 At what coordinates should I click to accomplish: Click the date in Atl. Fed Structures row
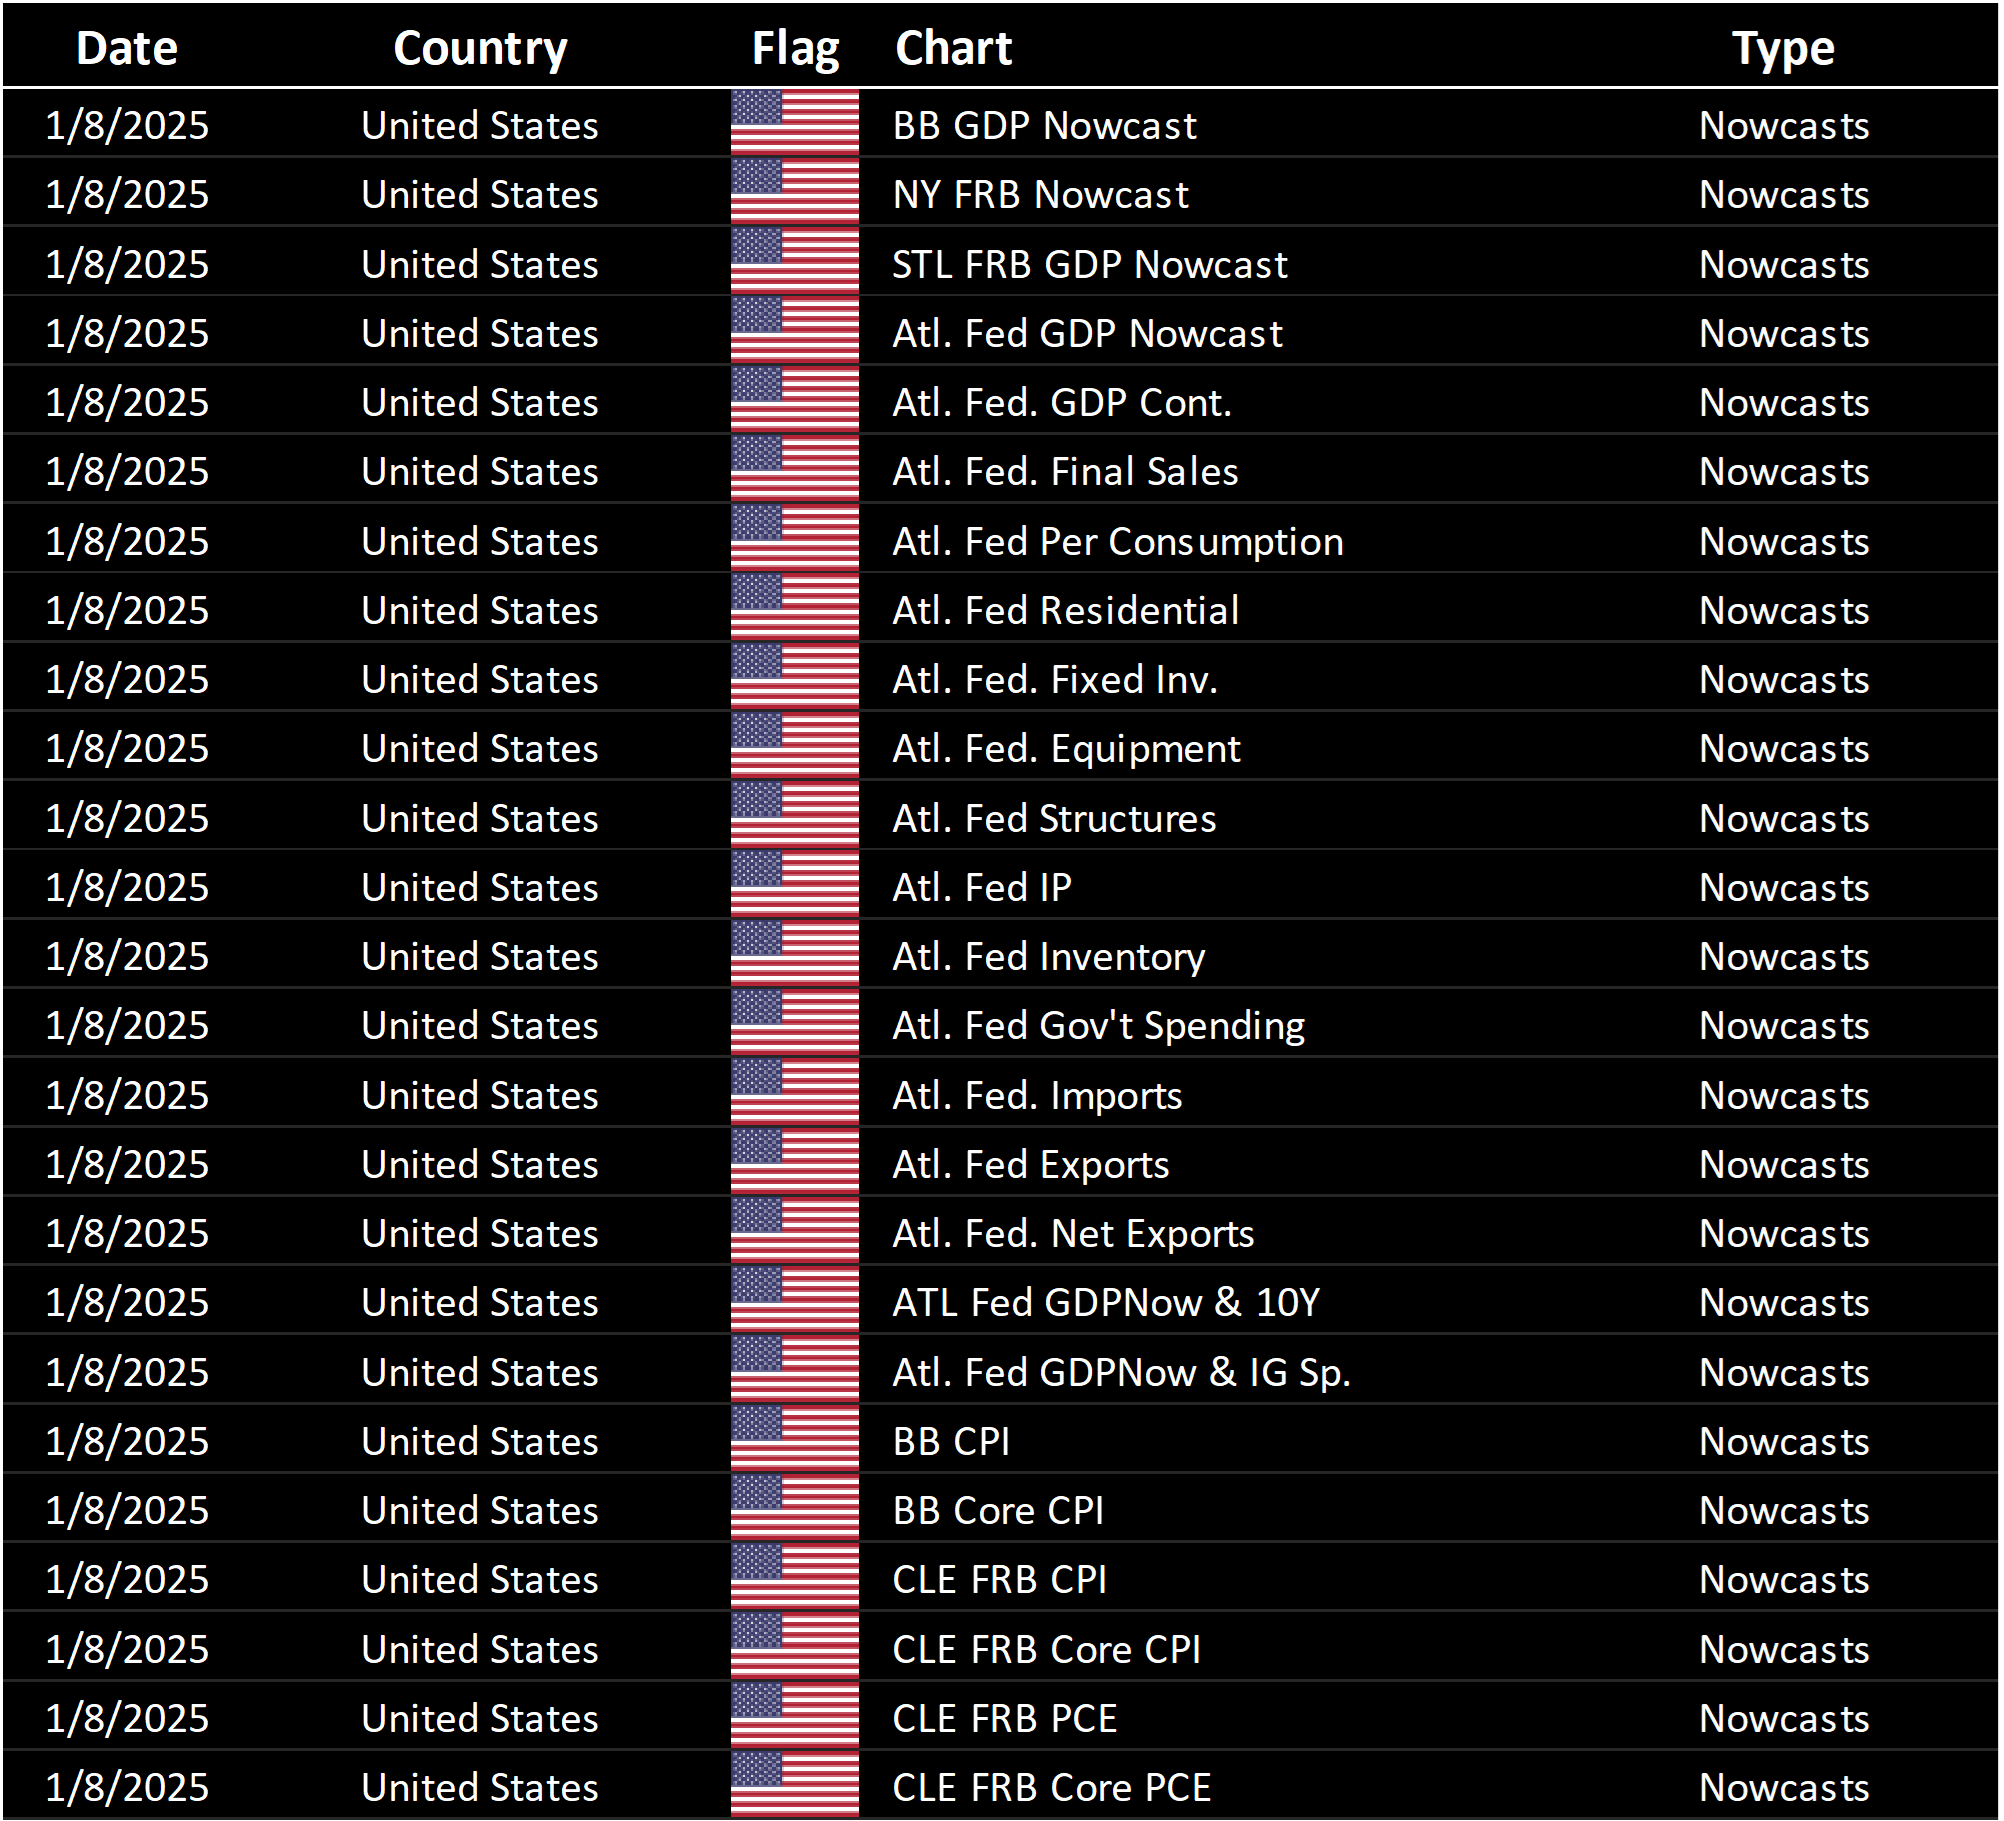[x=127, y=818]
